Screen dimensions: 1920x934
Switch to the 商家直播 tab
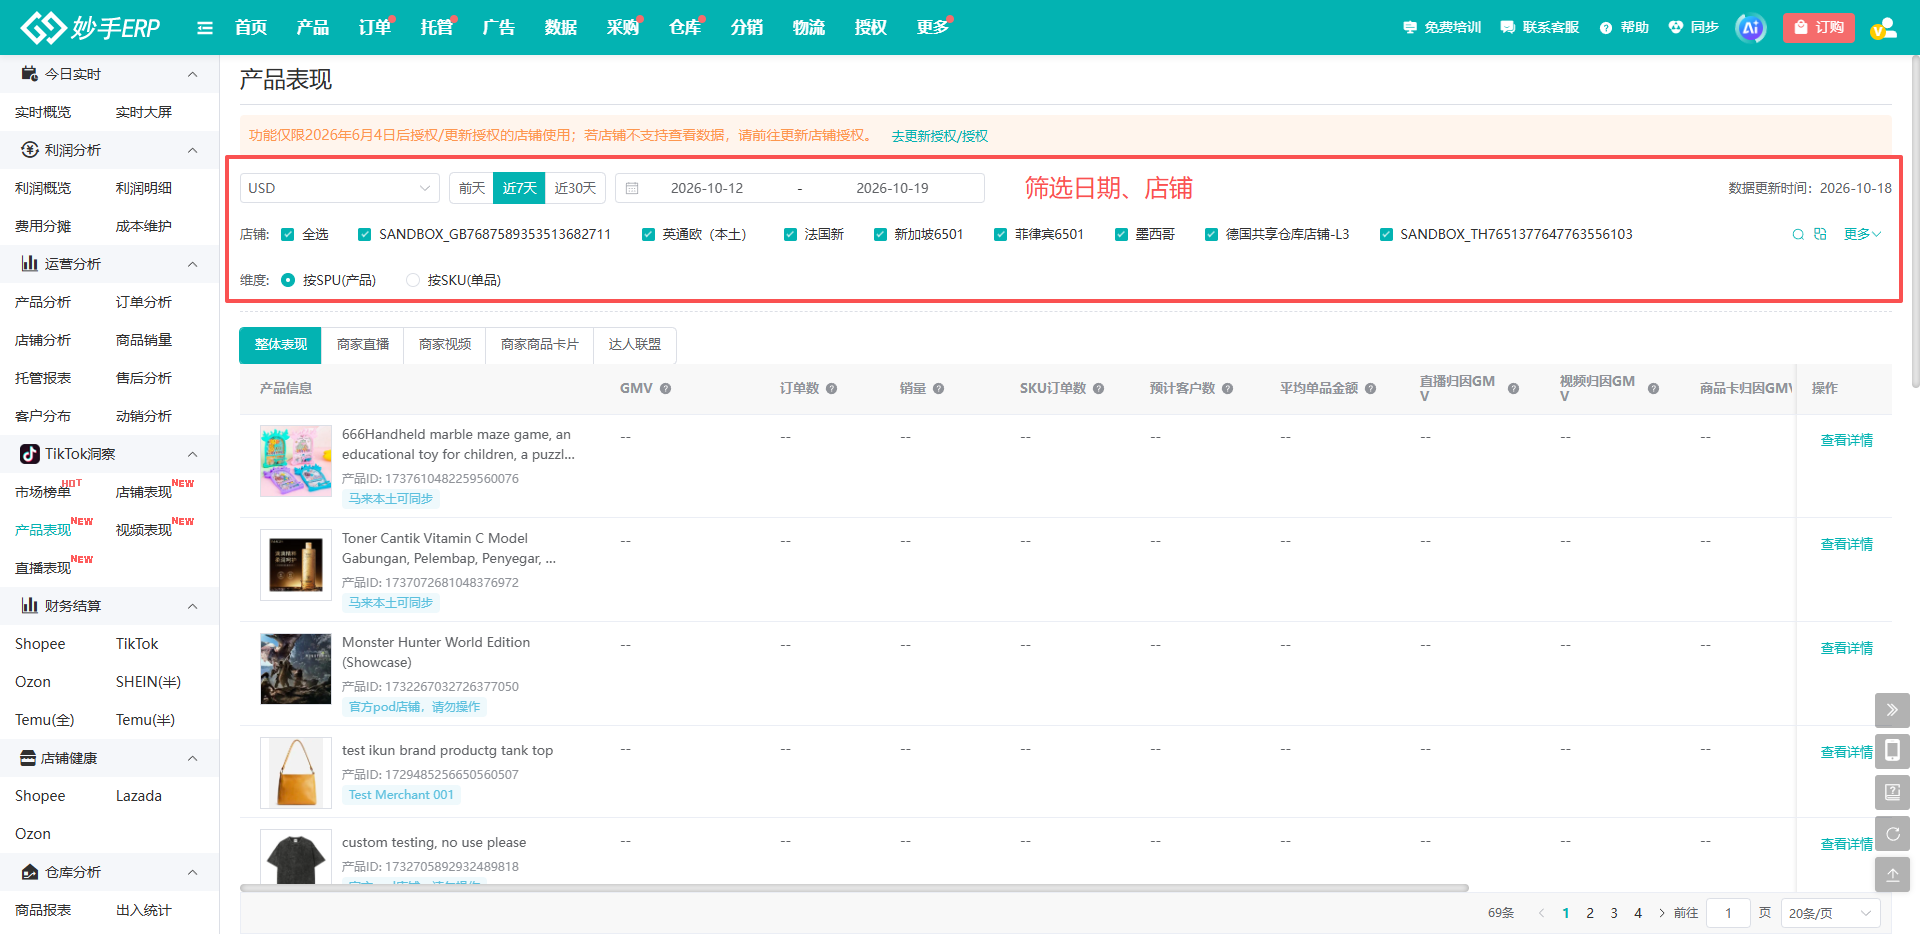pos(363,344)
